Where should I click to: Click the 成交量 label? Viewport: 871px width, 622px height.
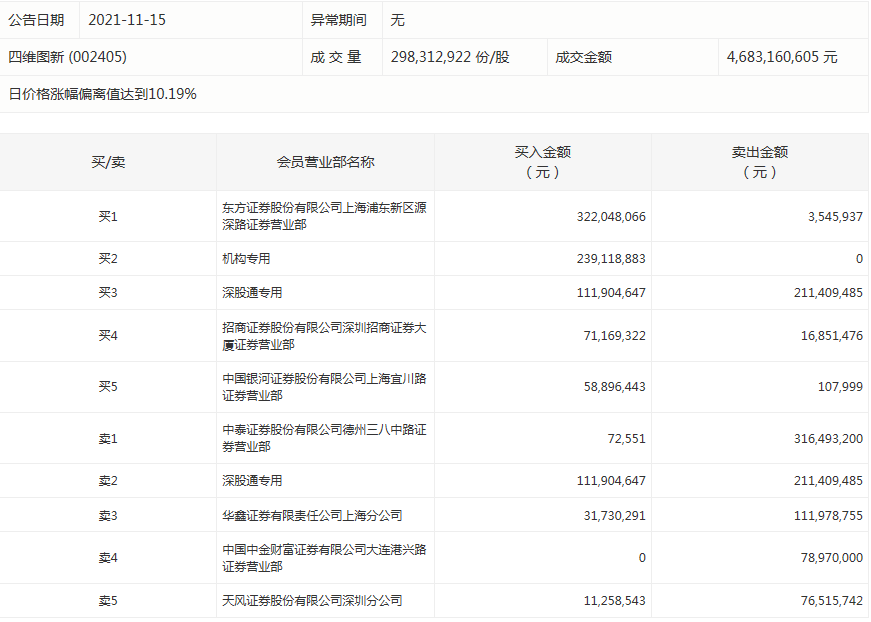[x=336, y=57]
